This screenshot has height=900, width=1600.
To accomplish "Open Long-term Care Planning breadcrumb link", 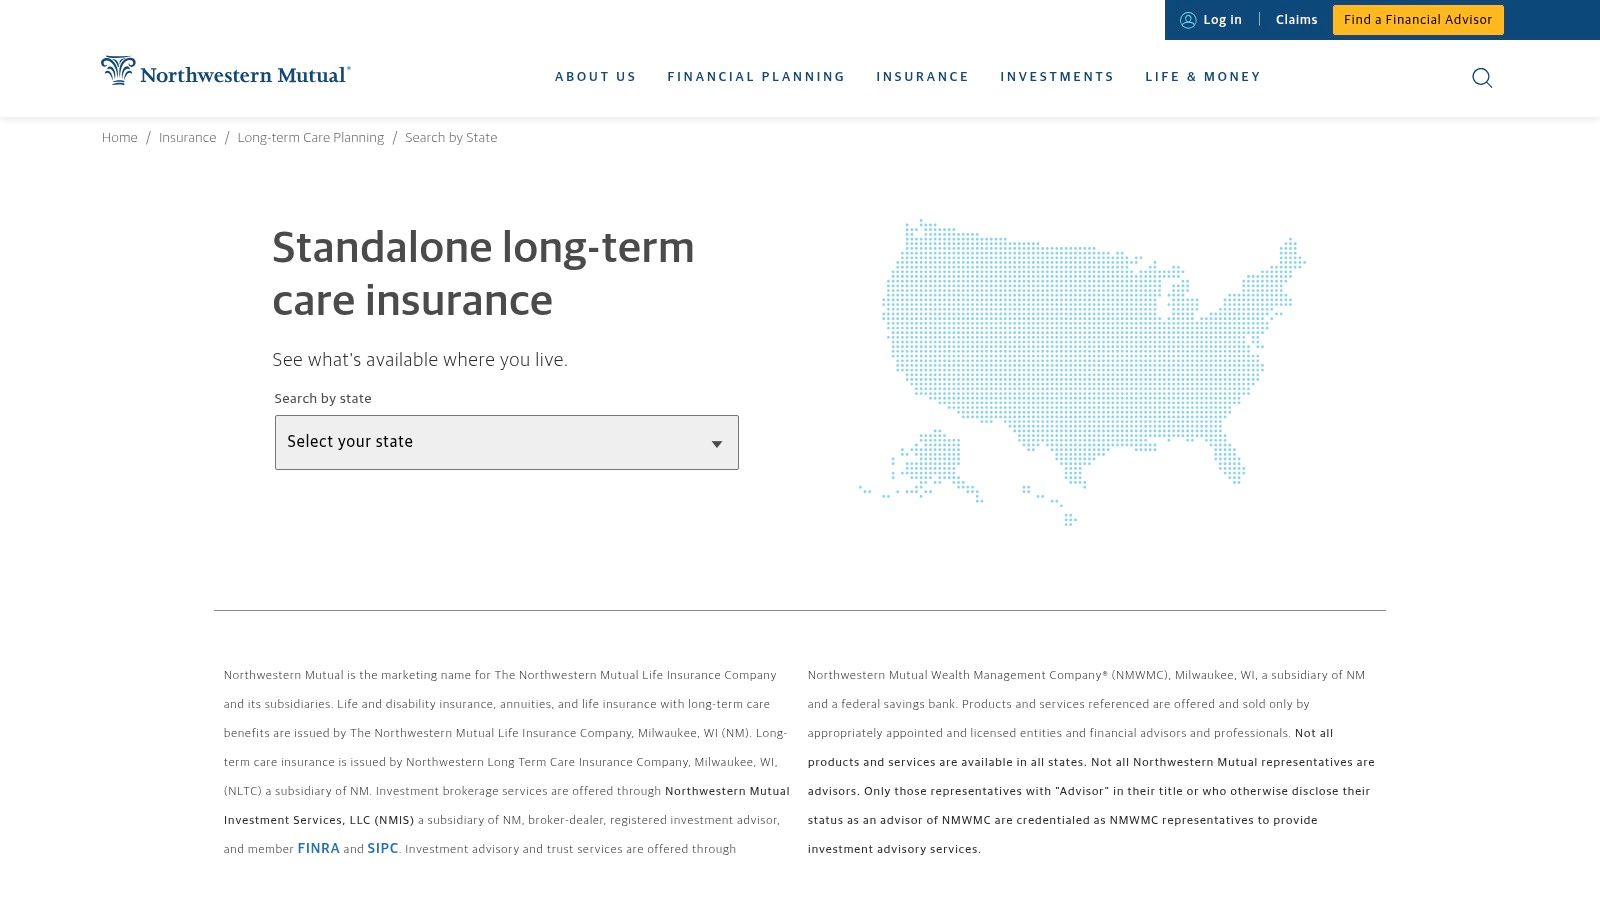I will pyautogui.click(x=310, y=137).
